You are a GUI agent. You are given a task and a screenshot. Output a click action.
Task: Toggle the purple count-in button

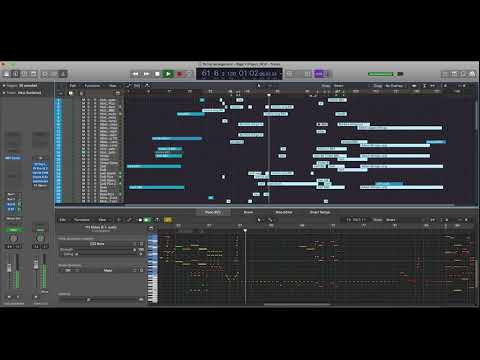pyautogui.click(x=319, y=74)
